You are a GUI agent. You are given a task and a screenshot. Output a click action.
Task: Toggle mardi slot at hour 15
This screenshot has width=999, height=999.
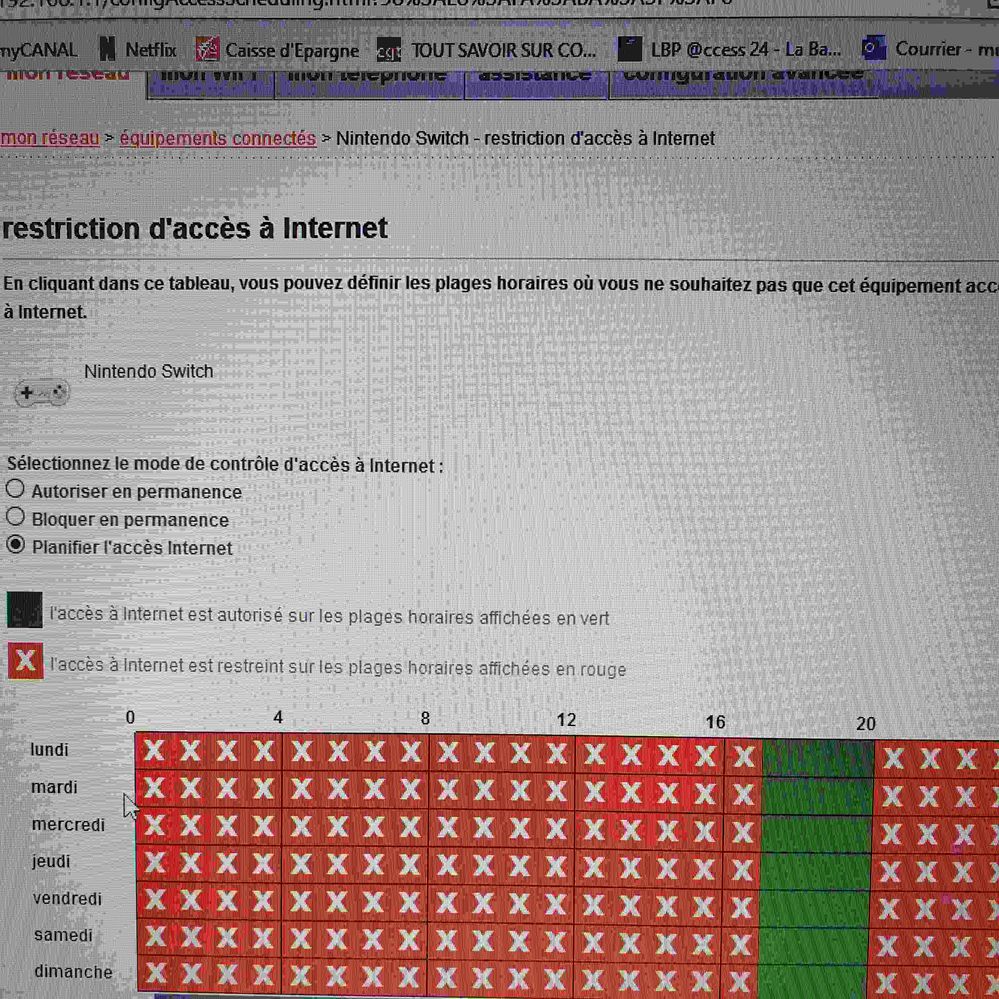(x=704, y=793)
